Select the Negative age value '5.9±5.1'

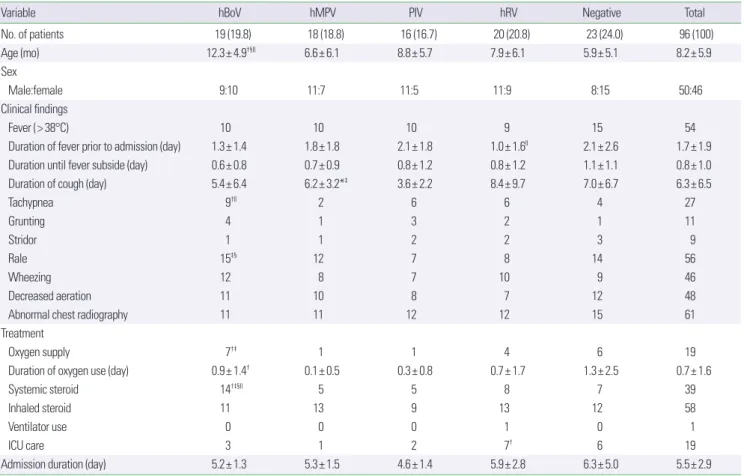(601, 53)
